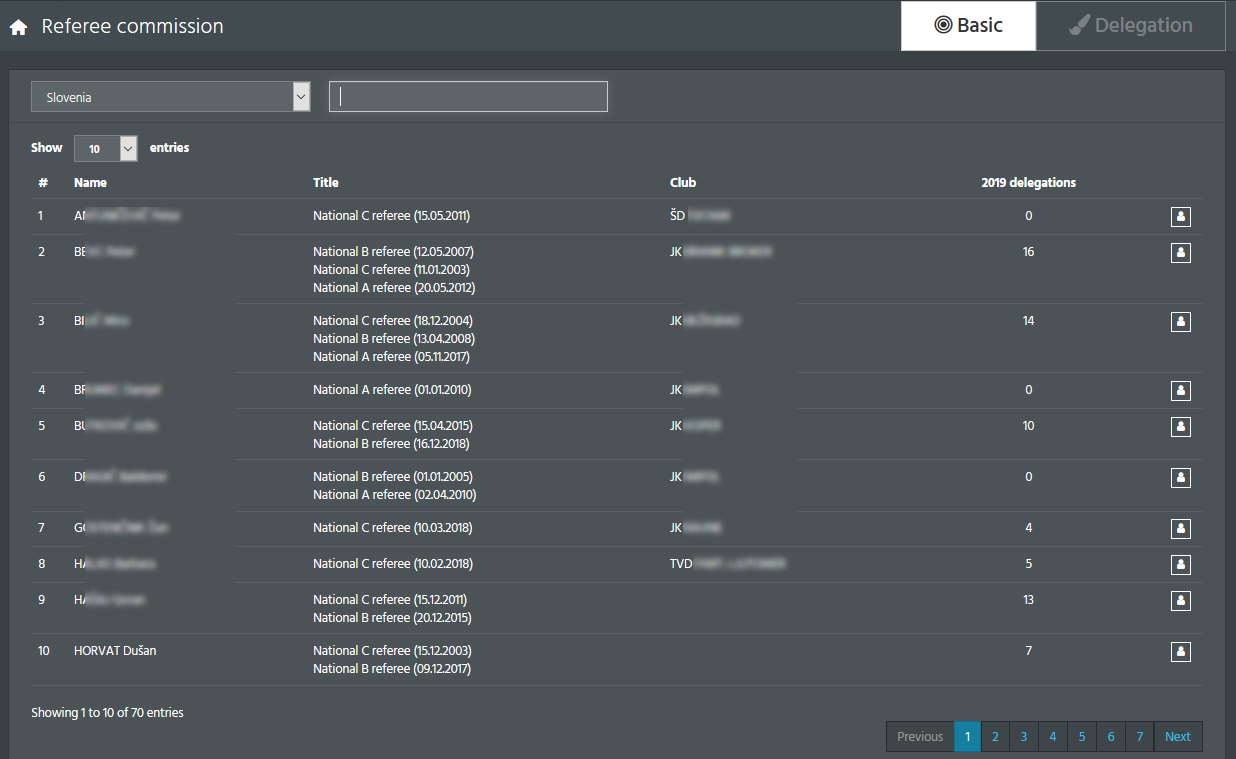Go to page 5

(x=1082, y=737)
